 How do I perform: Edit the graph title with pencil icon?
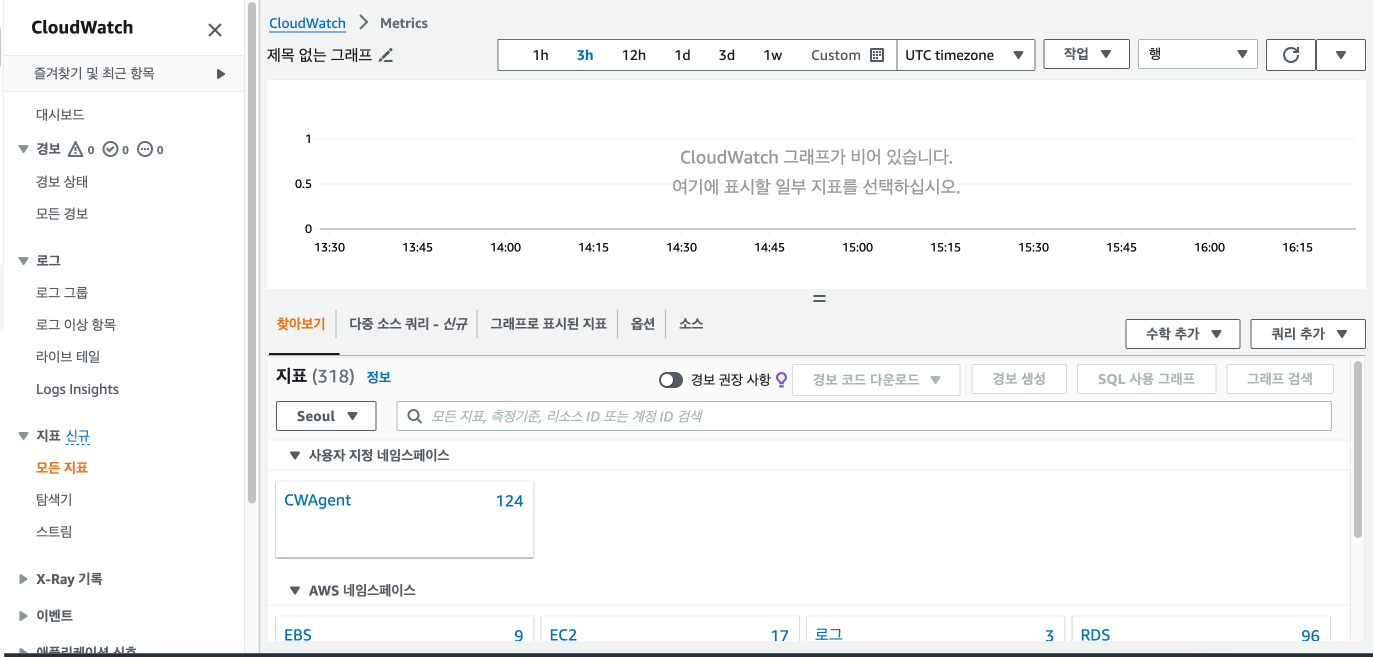click(386, 55)
